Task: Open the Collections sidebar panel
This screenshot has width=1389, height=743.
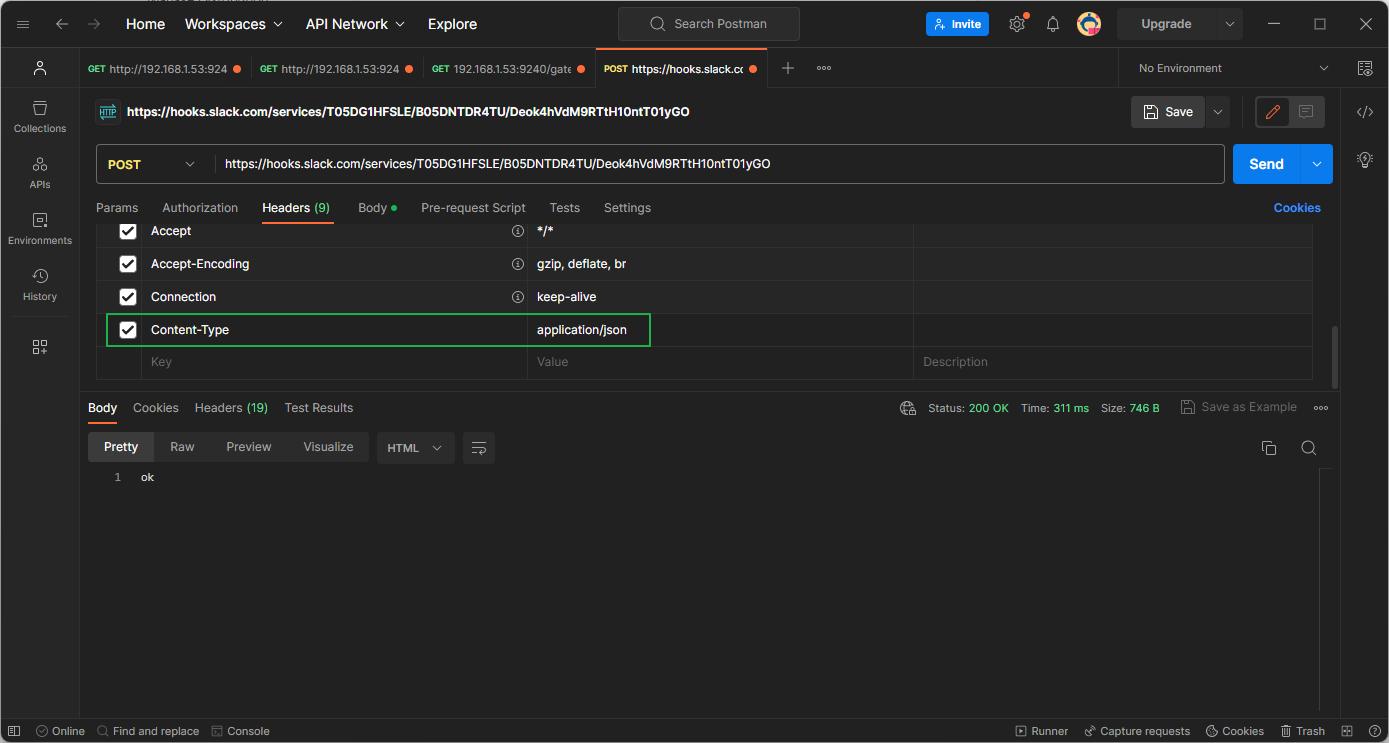Action: point(40,116)
